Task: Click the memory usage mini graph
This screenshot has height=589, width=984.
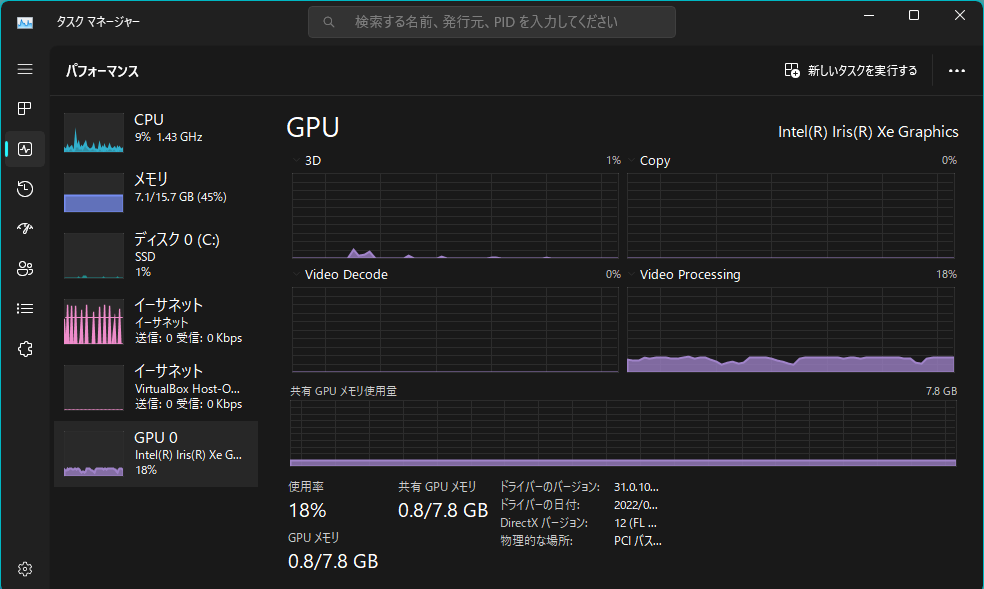Action: pyautogui.click(x=94, y=193)
